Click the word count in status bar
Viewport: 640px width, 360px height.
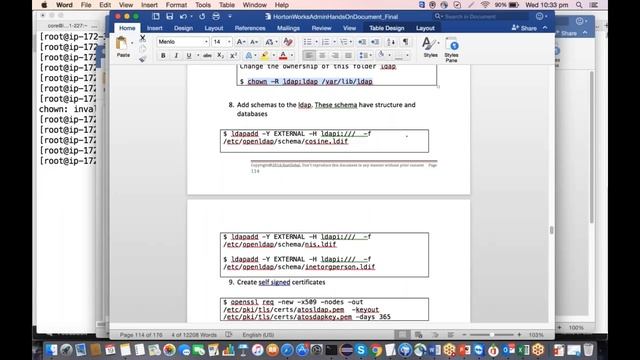194,335
